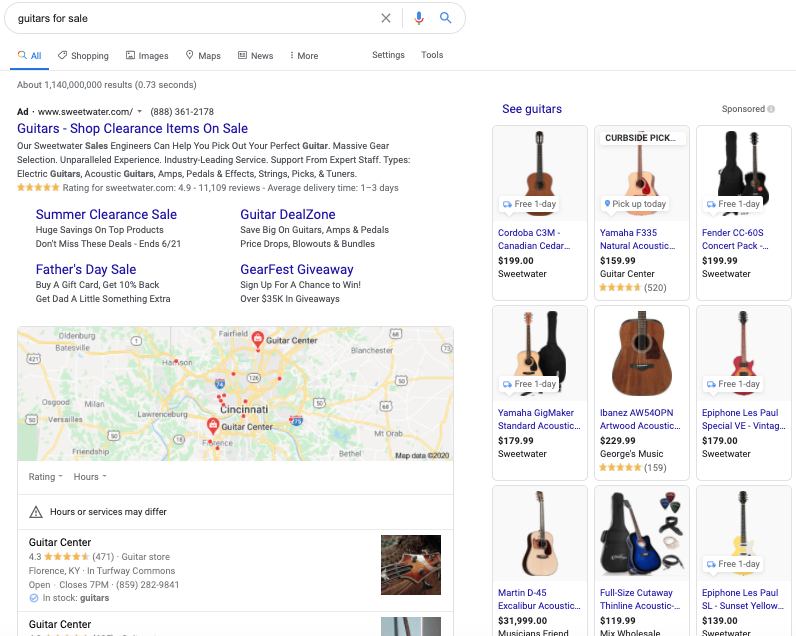
Task: Open the Epiphone Les Paul SL Sunset Yellow link
Action: (743, 599)
